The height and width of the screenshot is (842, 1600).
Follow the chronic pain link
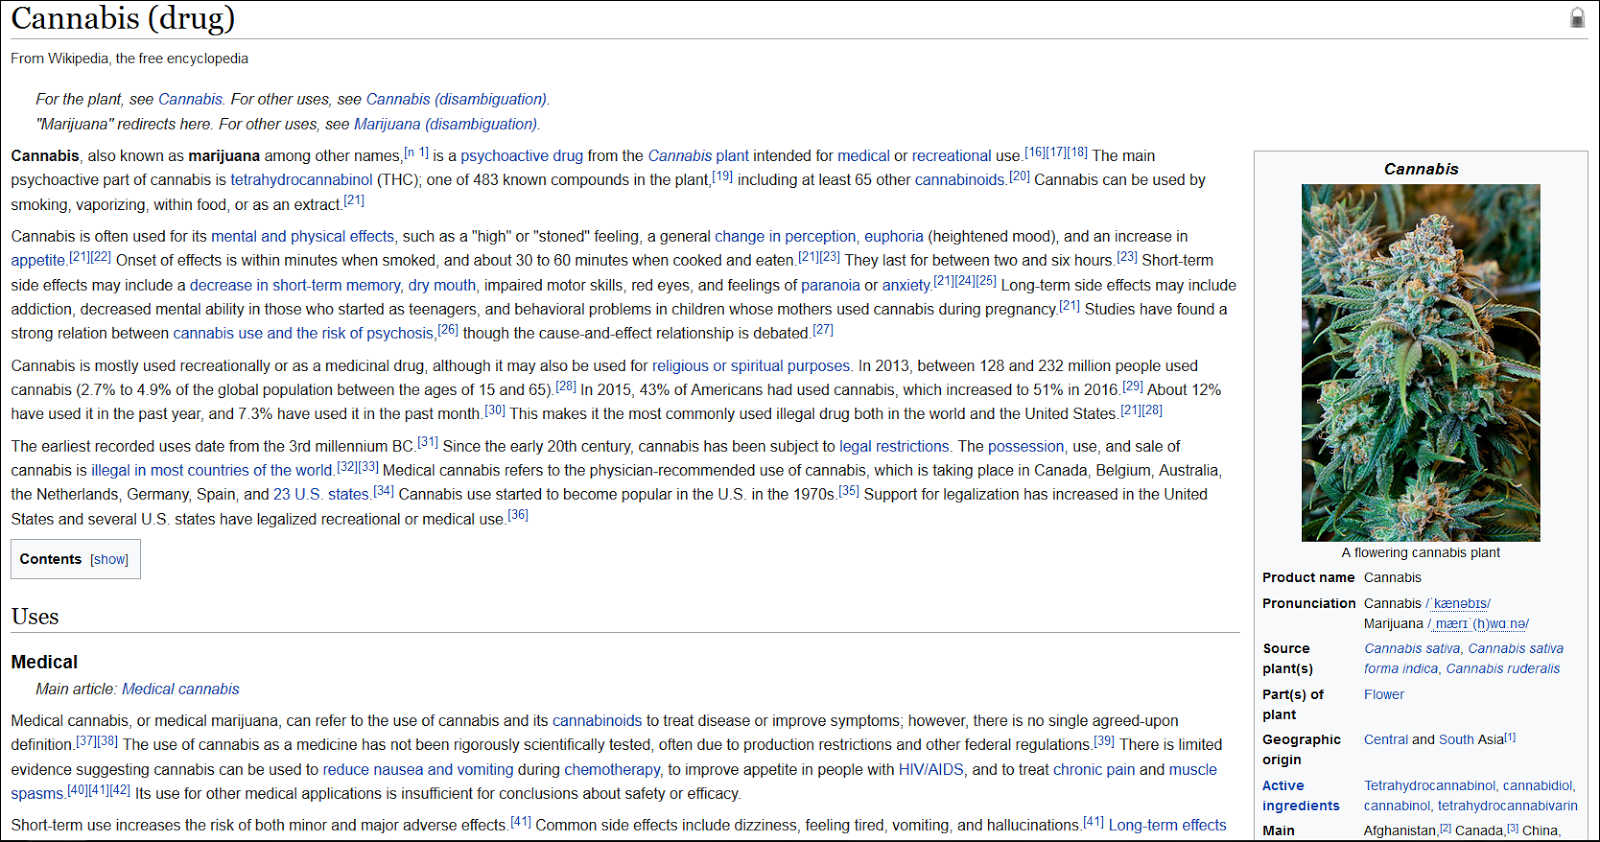pyautogui.click(x=1094, y=770)
